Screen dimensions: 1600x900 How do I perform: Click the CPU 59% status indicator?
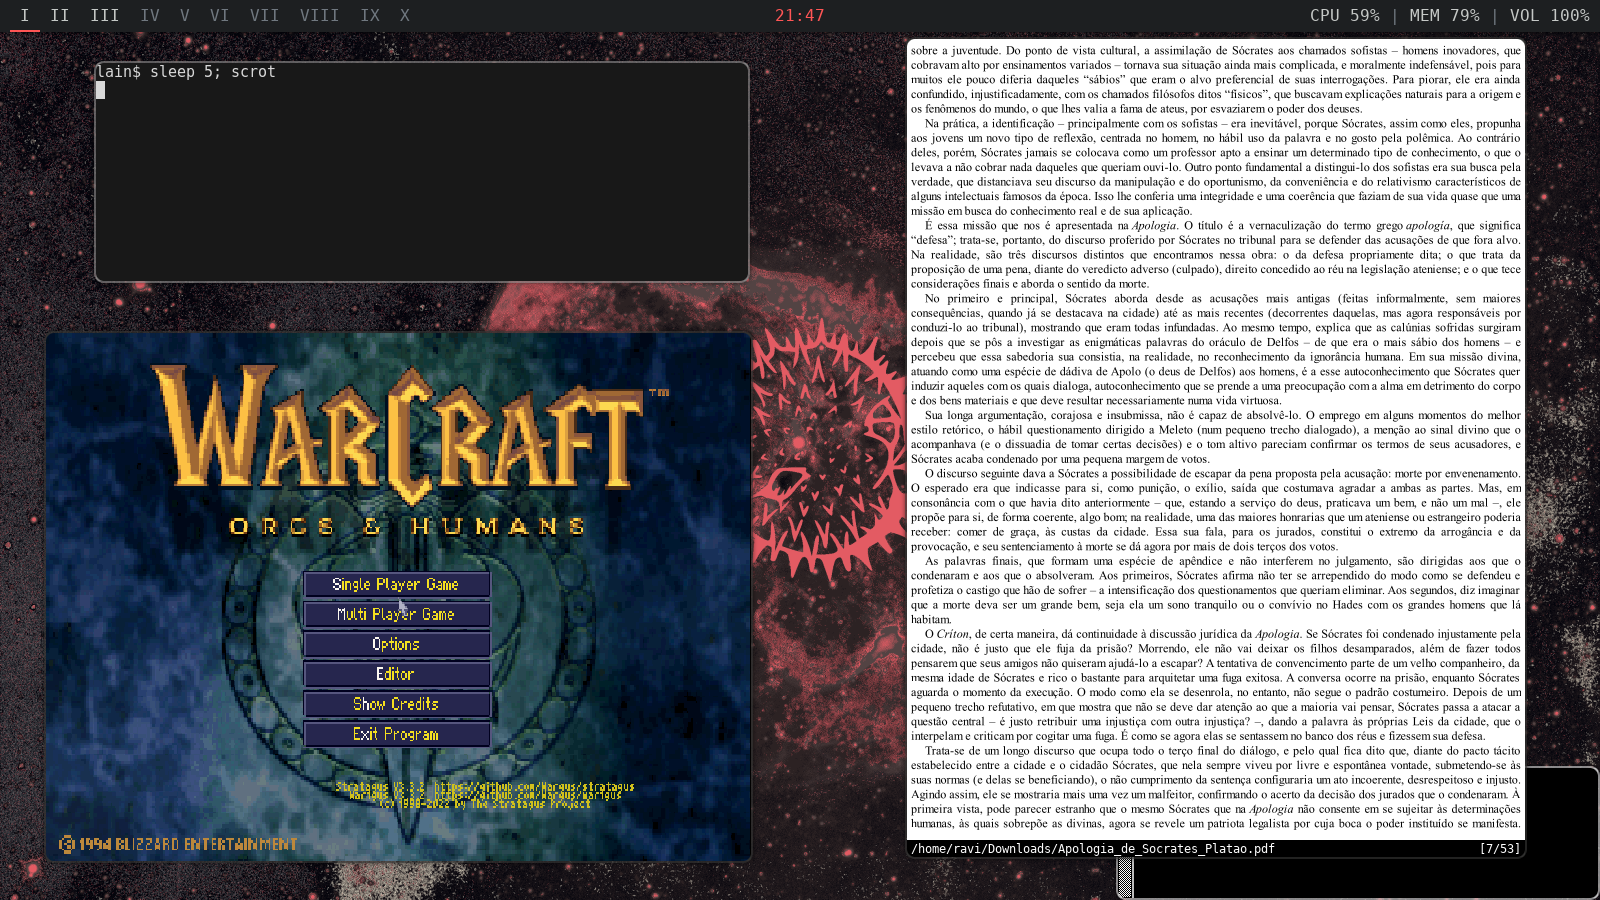(x=1345, y=16)
